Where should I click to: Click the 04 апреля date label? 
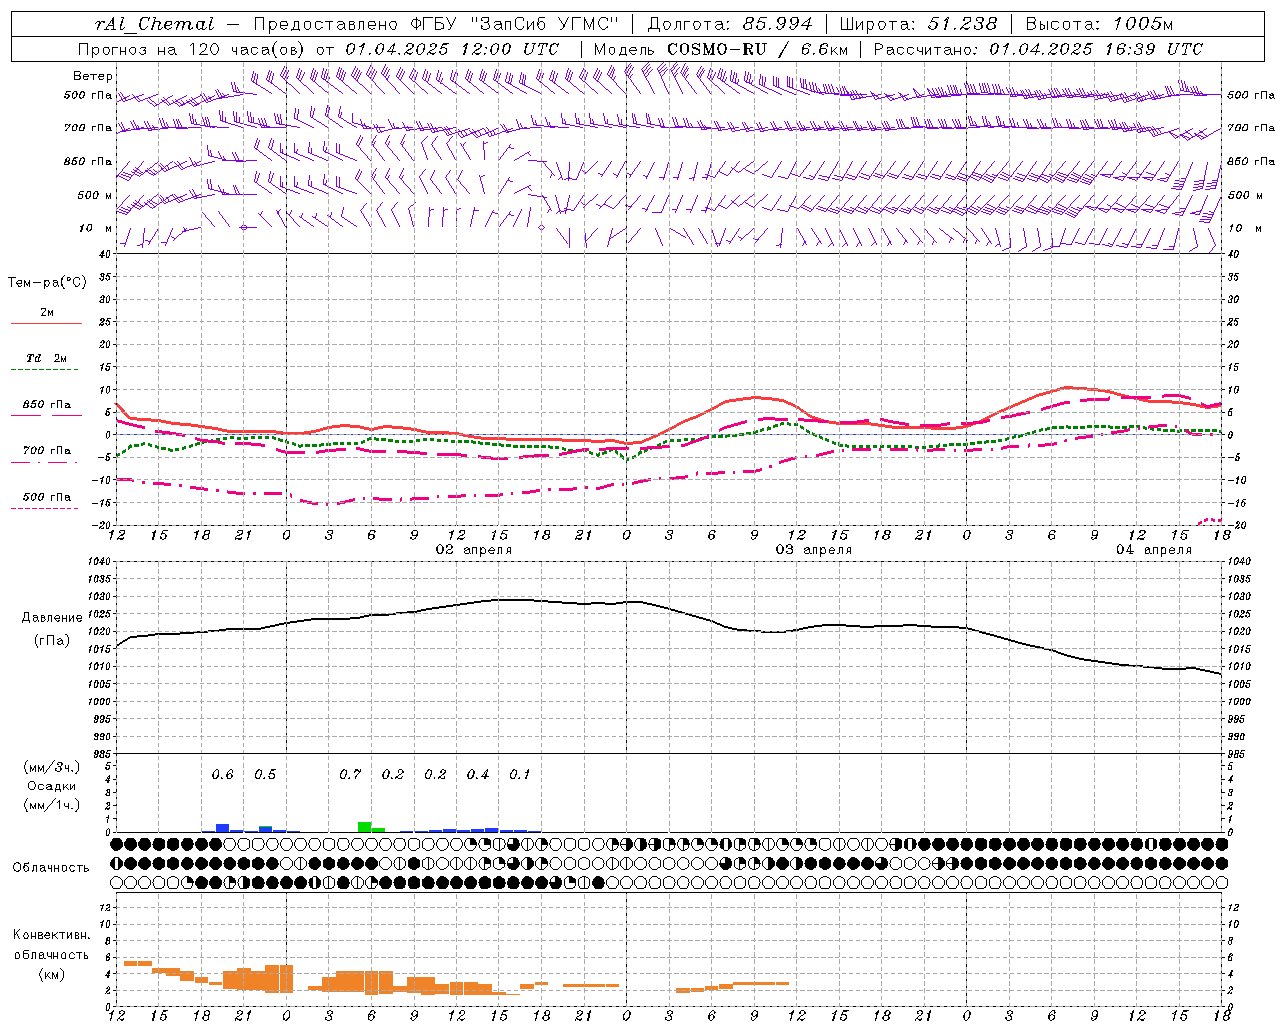(1154, 550)
